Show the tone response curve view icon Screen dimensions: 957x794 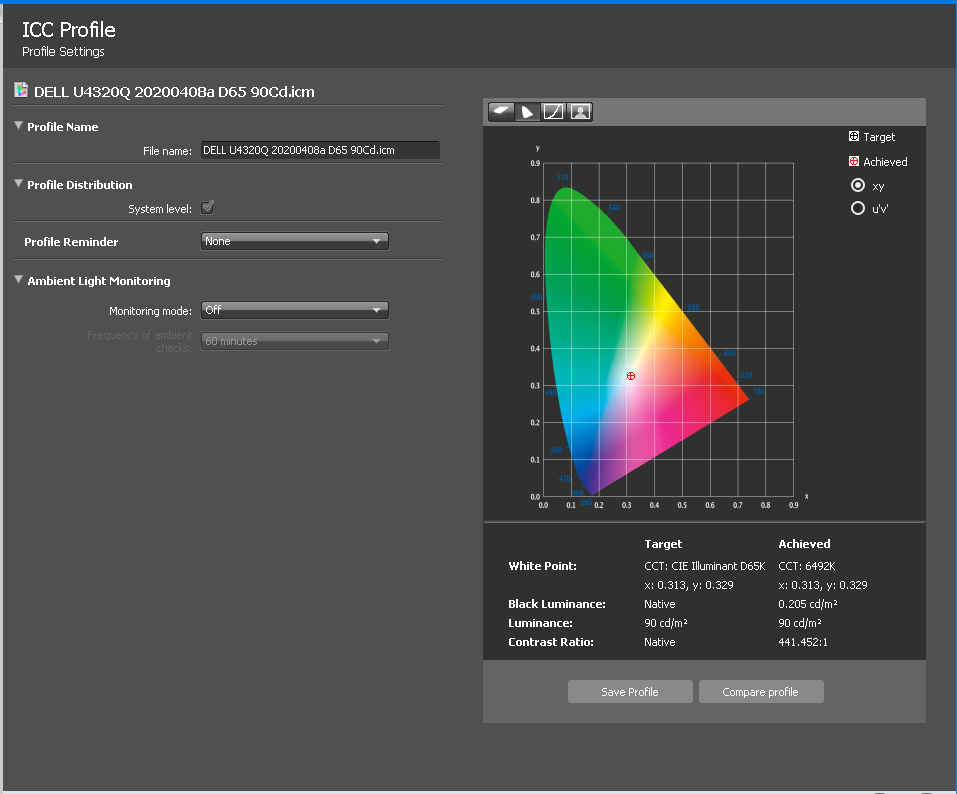554,112
